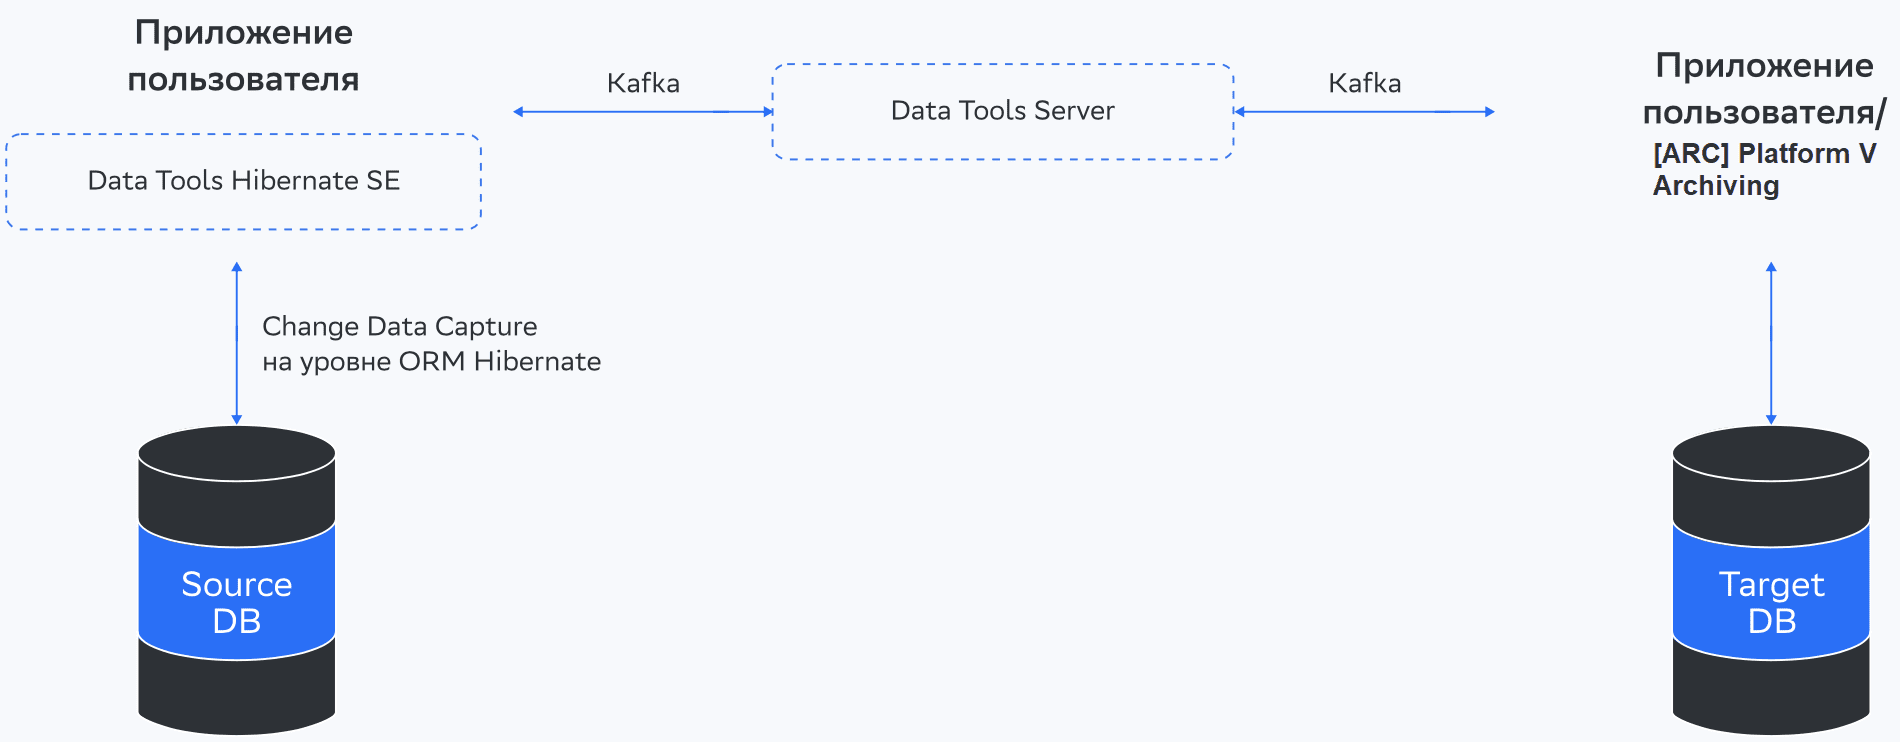Select the Data Tools Server box
Viewport: 1900px width, 742px height.
click(1003, 111)
